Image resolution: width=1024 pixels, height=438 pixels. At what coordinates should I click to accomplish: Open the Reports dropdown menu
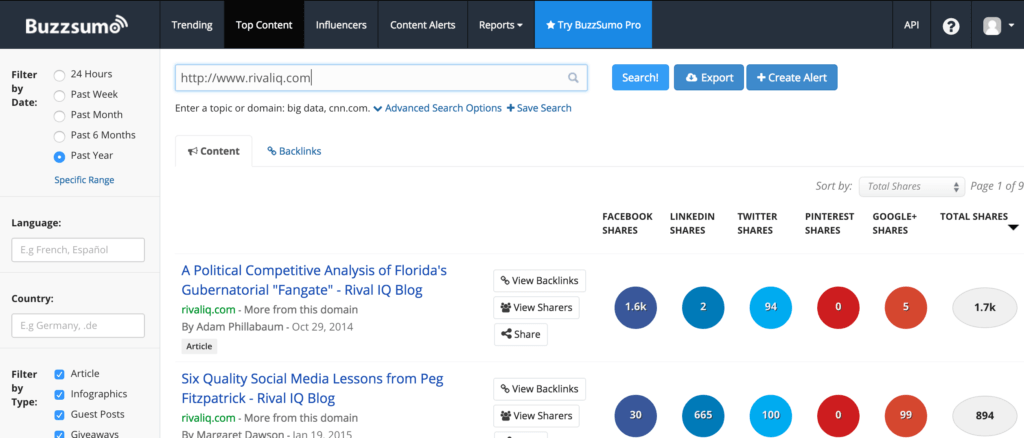coord(500,25)
